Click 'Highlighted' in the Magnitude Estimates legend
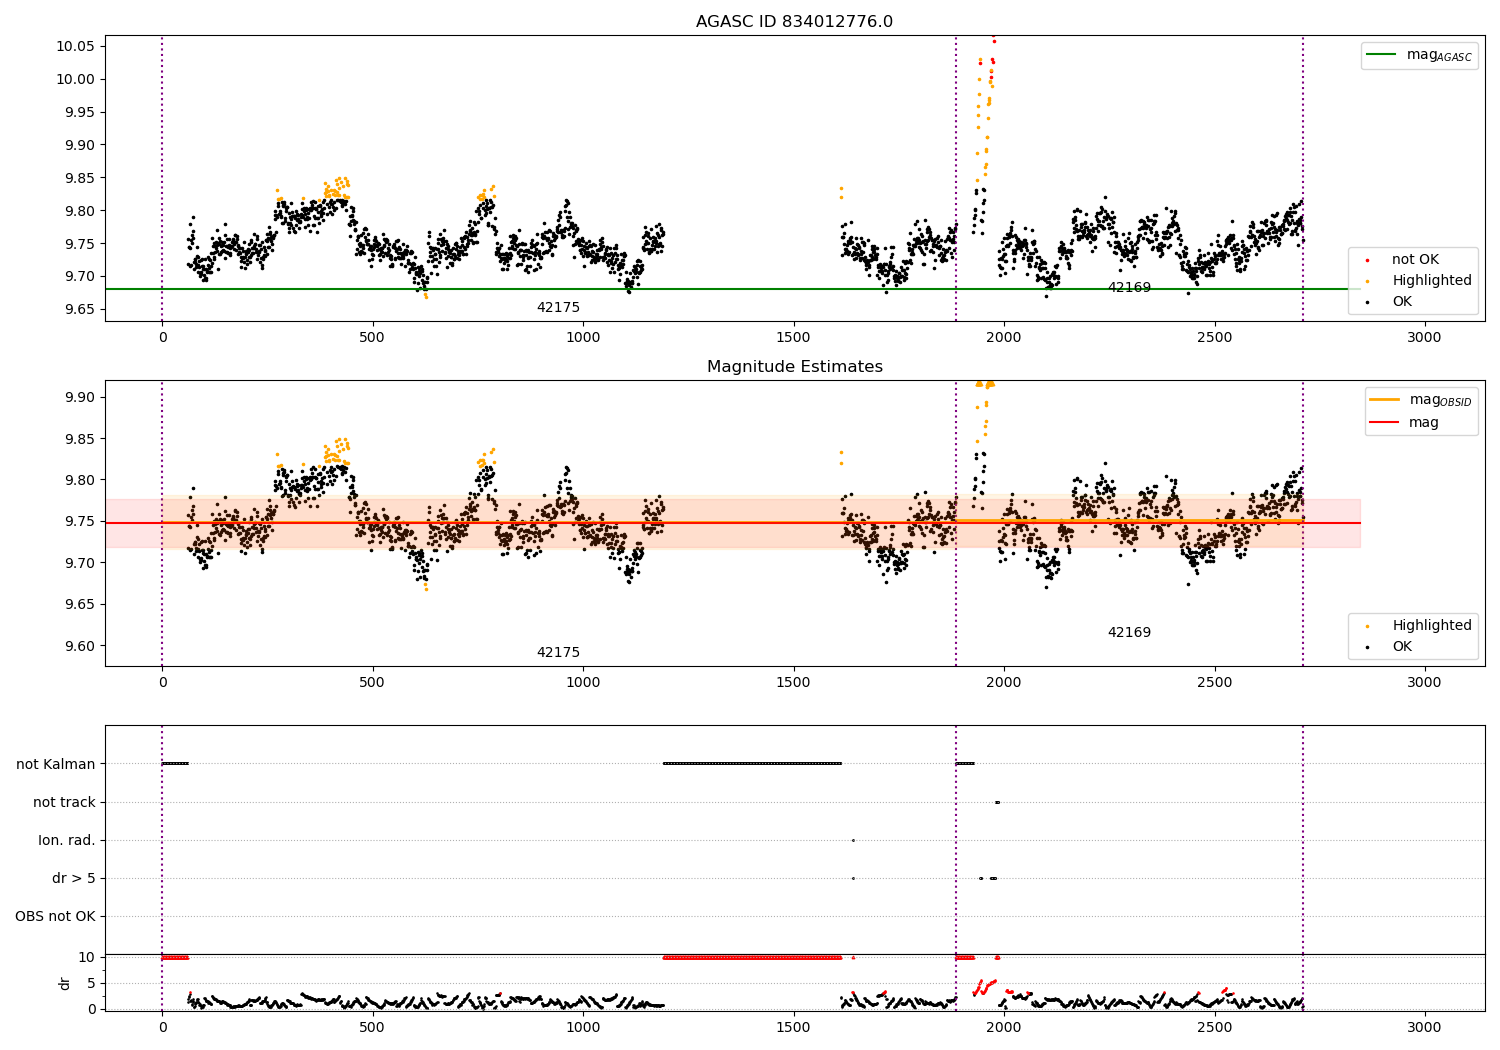The height and width of the screenshot is (1050, 1500). [1432, 626]
